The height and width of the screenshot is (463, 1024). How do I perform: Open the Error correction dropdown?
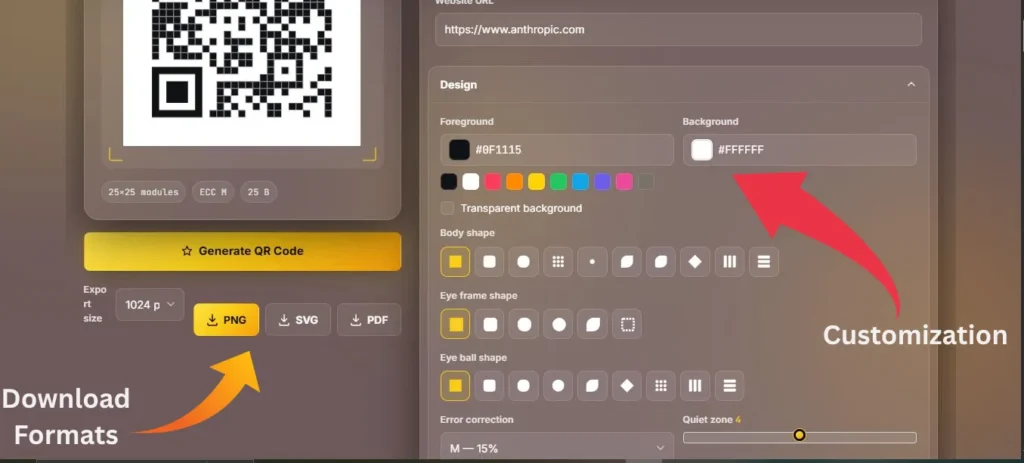point(557,448)
